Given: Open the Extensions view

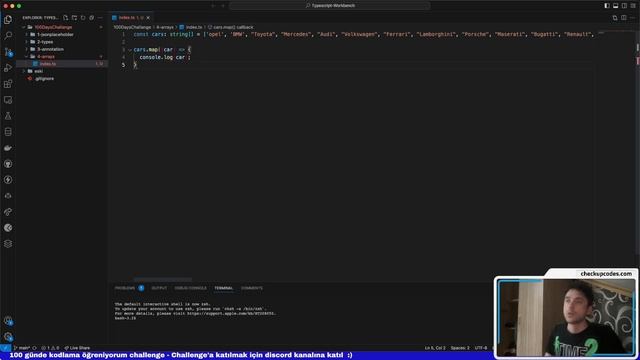Looking at the screenshot, I should (8, 84).
